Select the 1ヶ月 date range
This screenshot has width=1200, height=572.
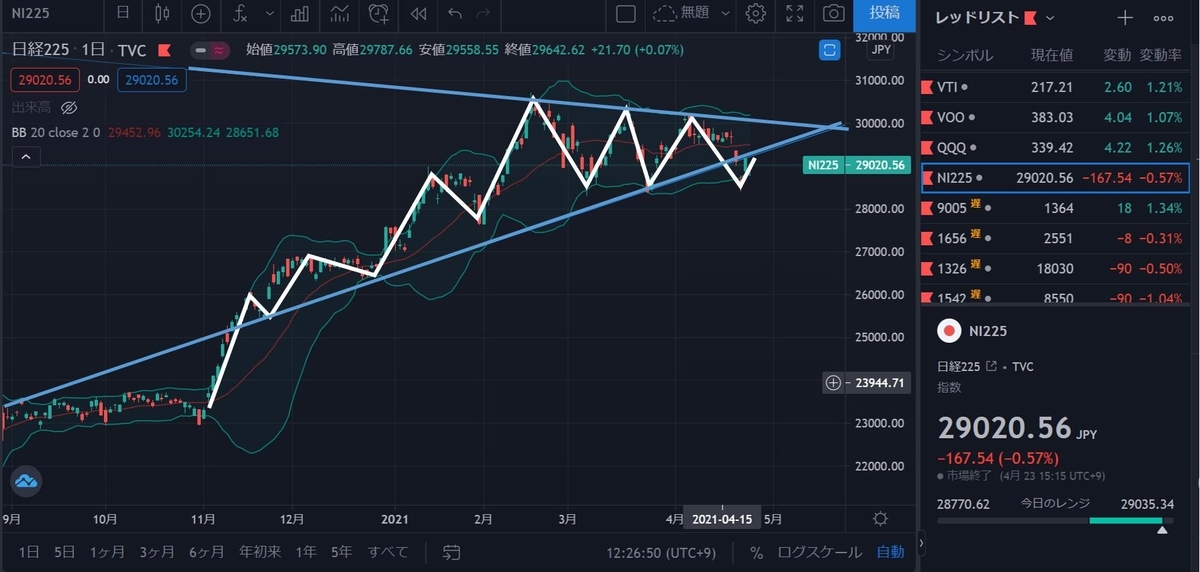(107, 552)
